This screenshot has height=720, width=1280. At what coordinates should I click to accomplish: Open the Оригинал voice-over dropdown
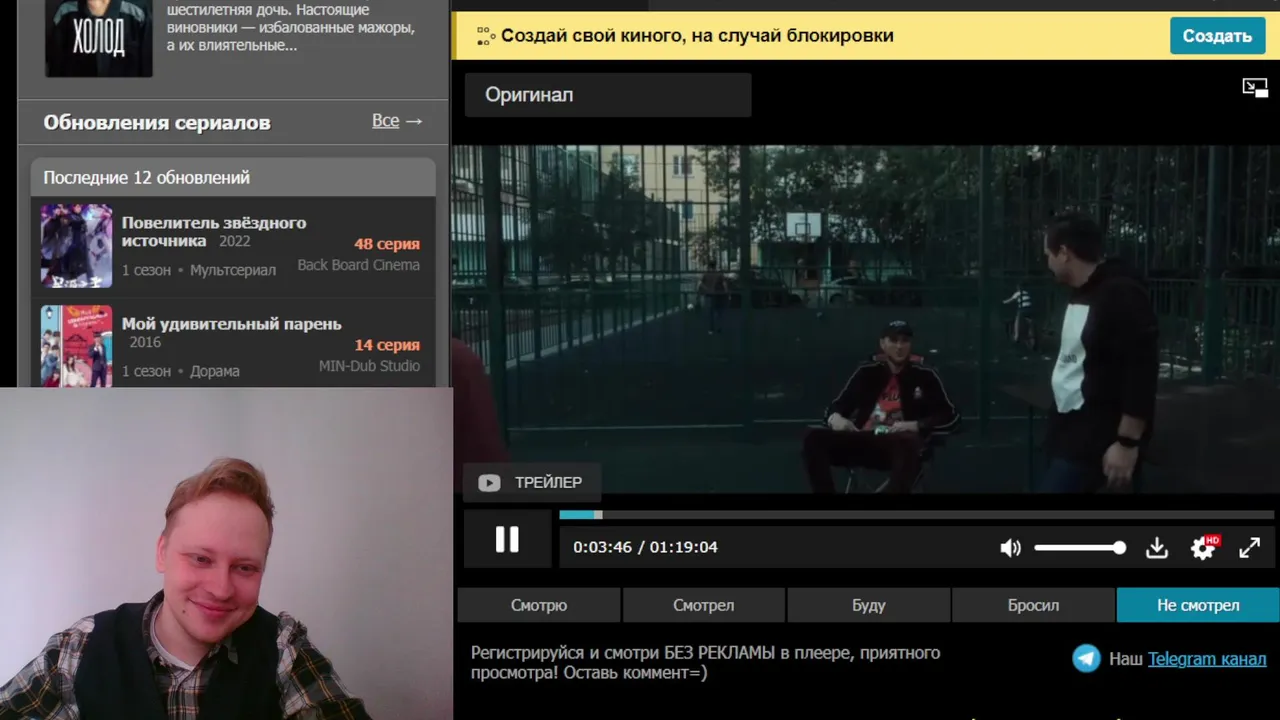(608, 95)
